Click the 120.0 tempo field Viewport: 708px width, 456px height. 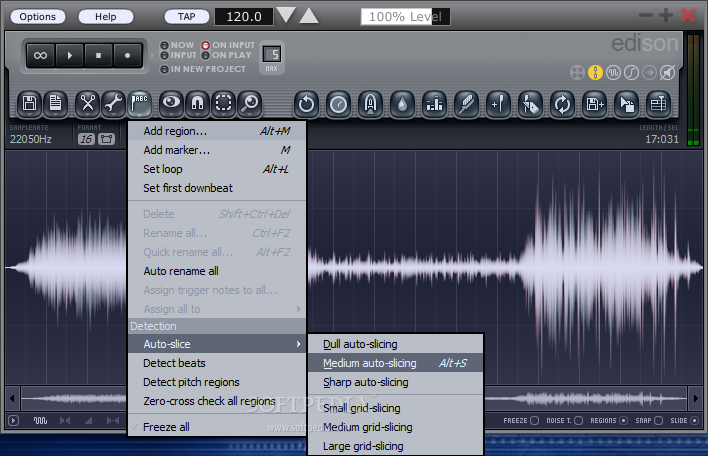click(244, 17)
